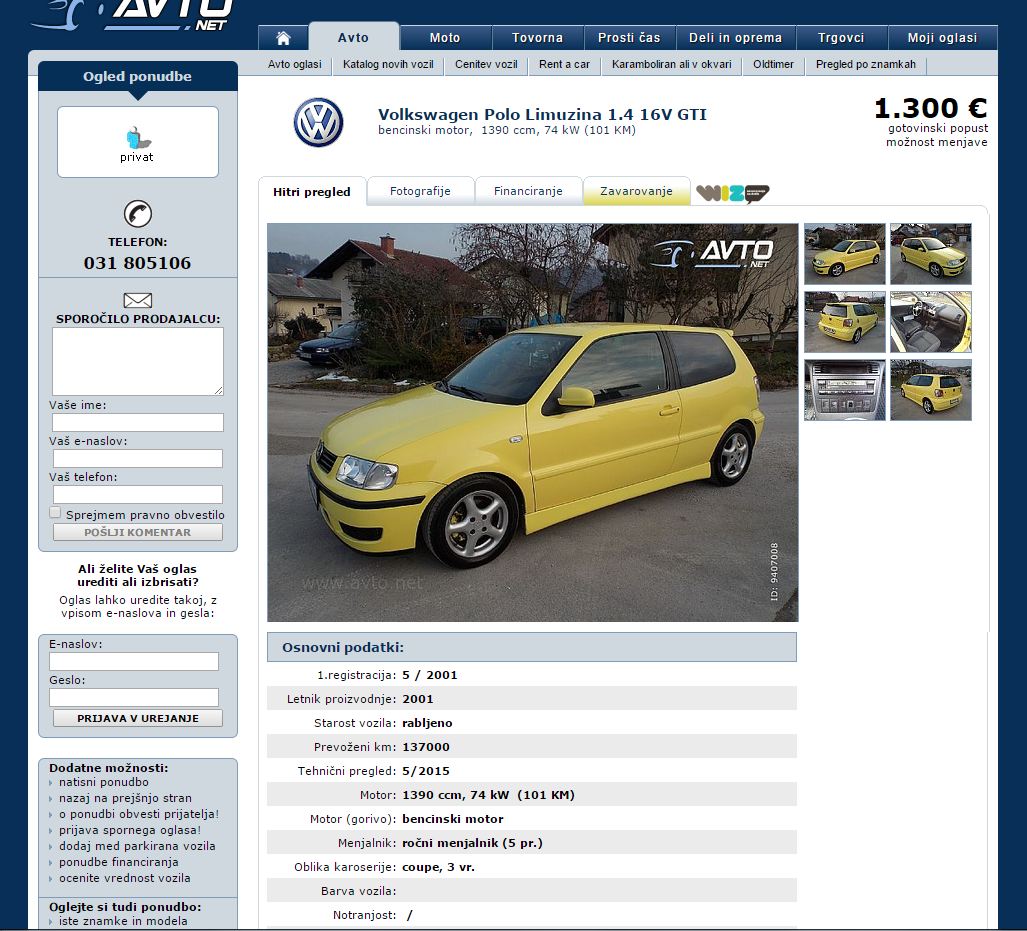Open the Deli in oprema tab
Image resolution: width=1027 pixels, height=931 pixels.
pyautogui.click(x=736, y=38)
